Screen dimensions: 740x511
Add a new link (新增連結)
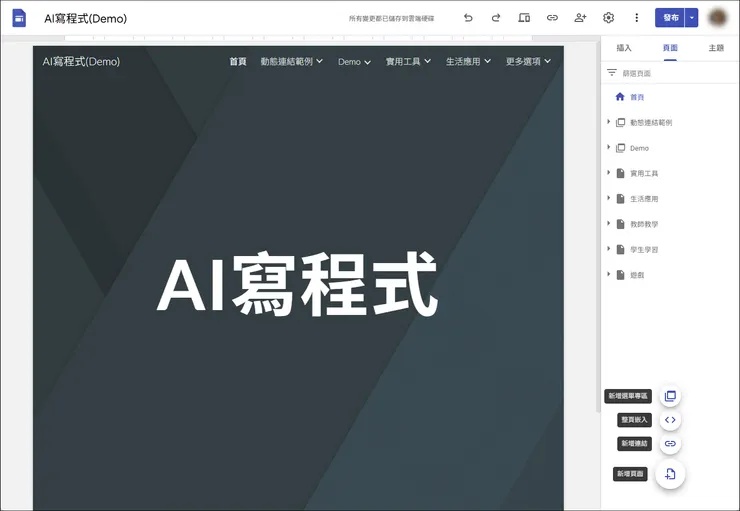670,444
